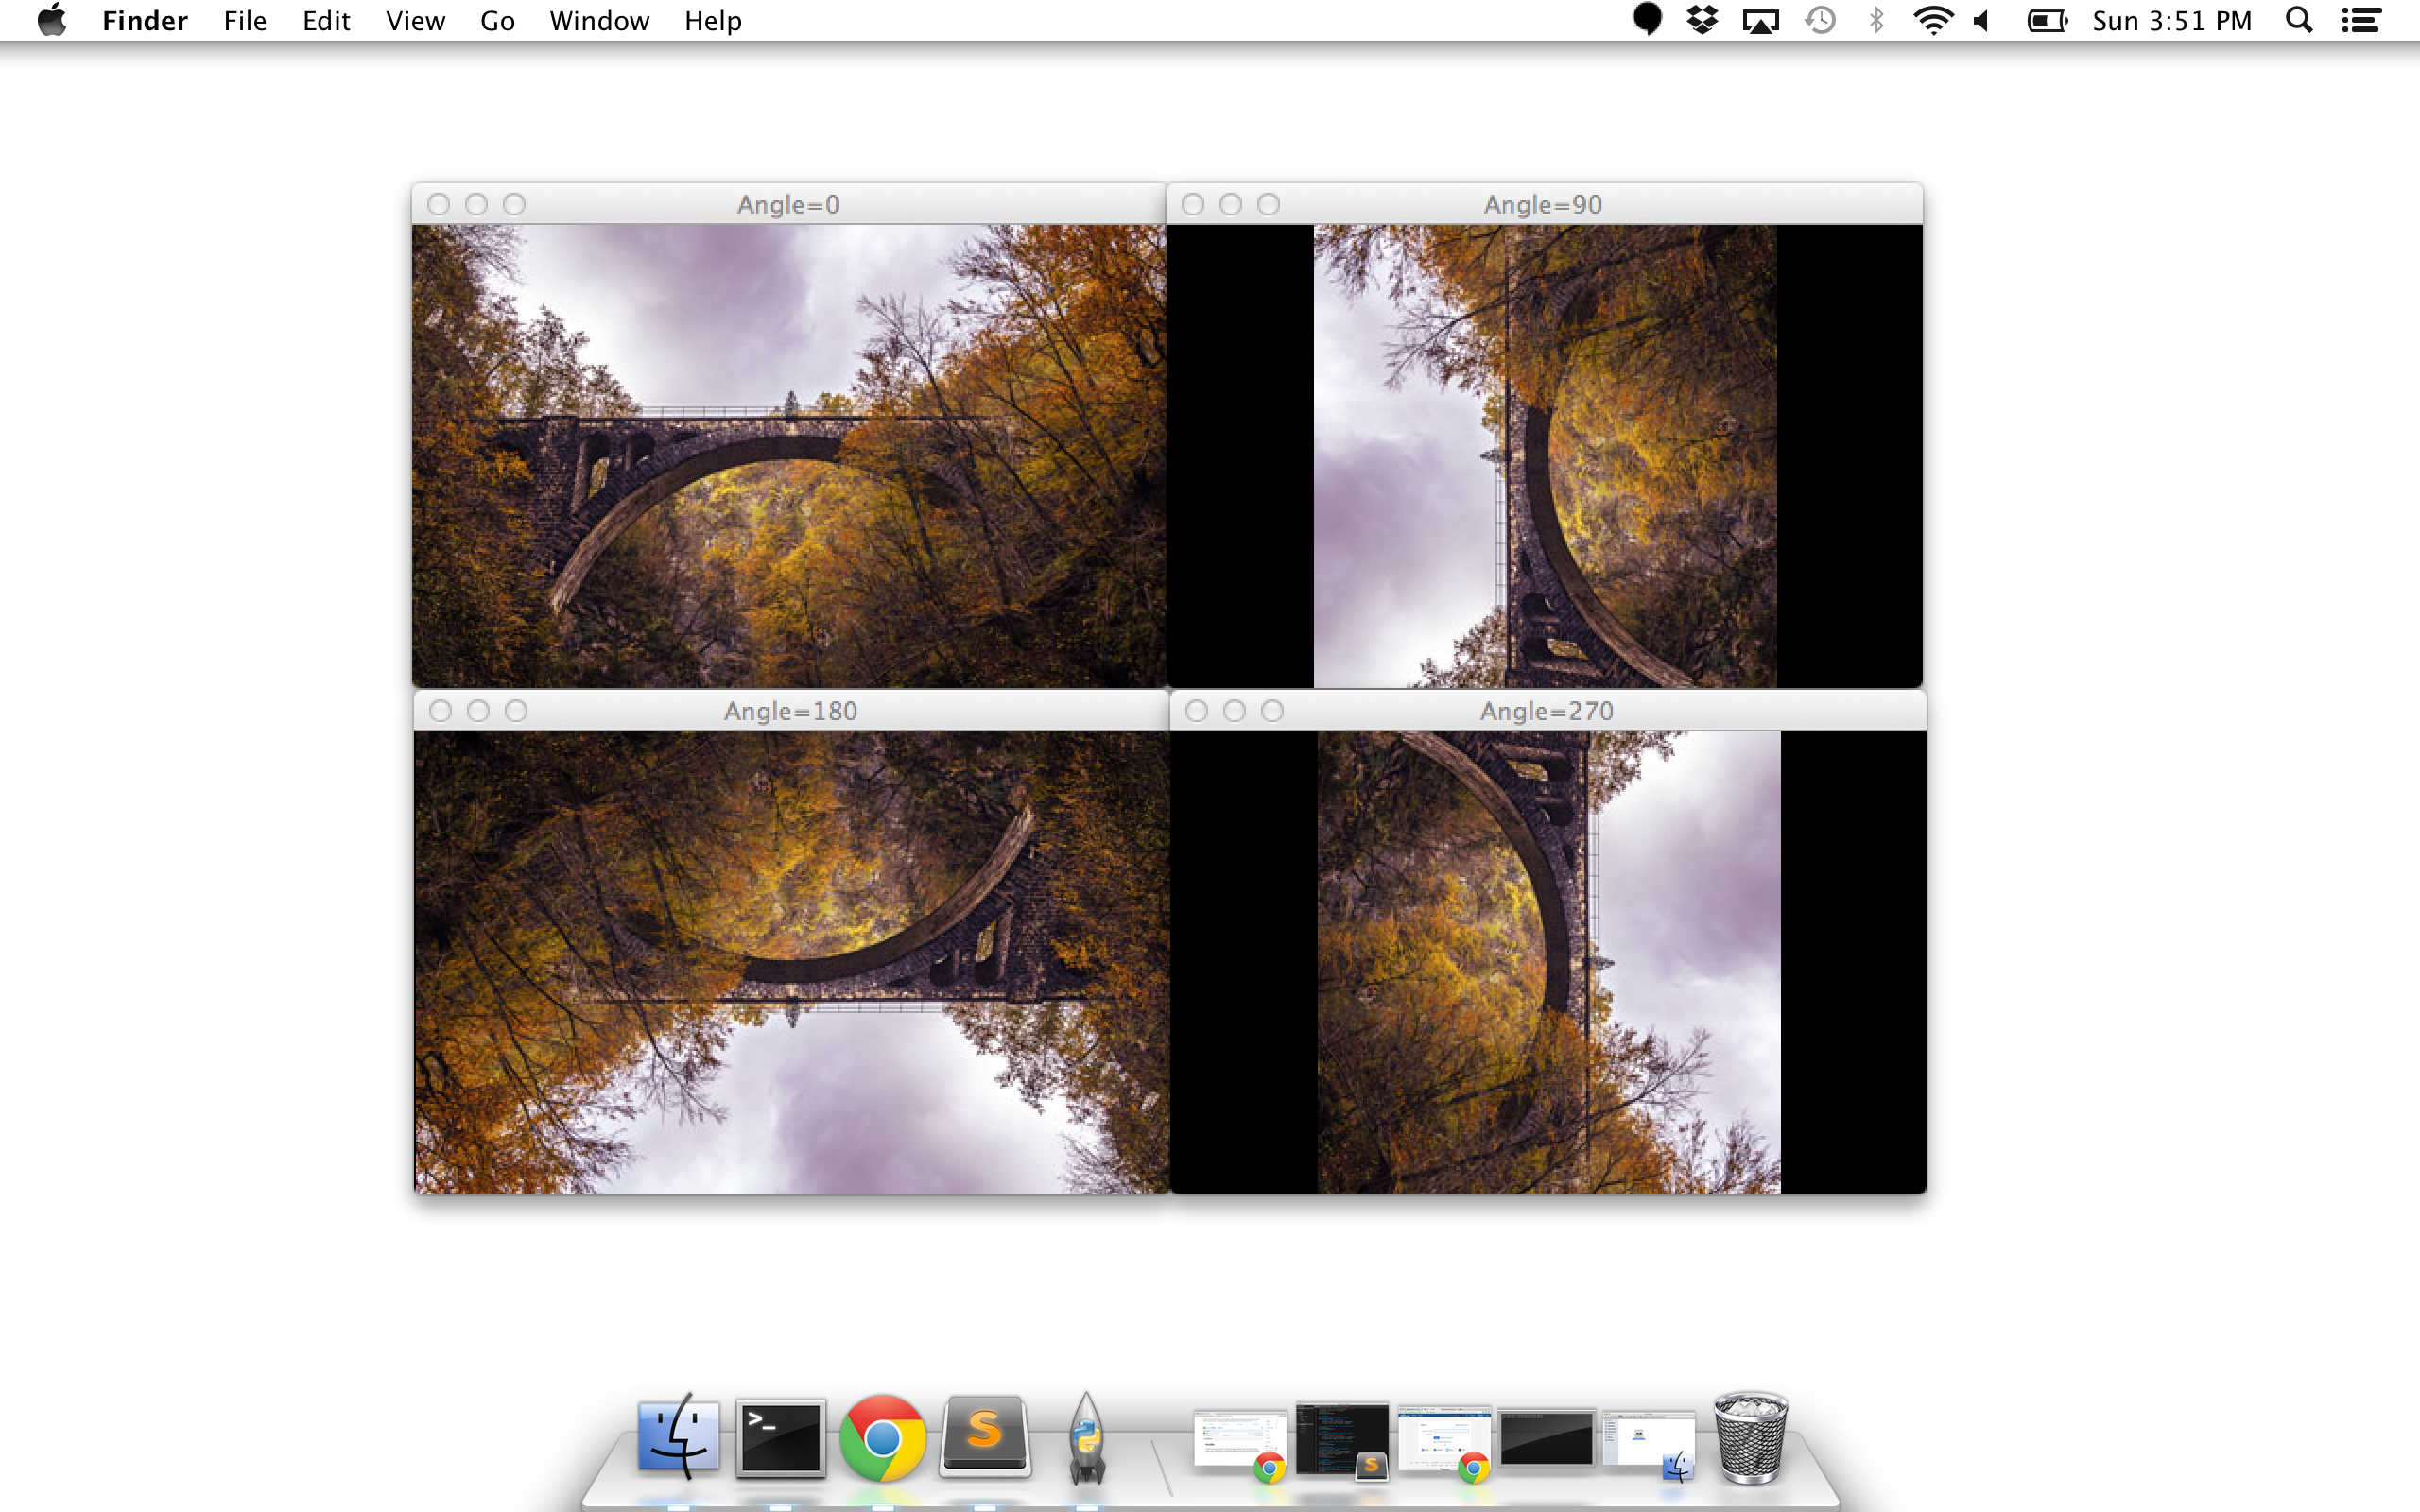Launch Terminal from the Dock
2420x1512 pixels.
pyautogui.click(x=780, y=1438)
